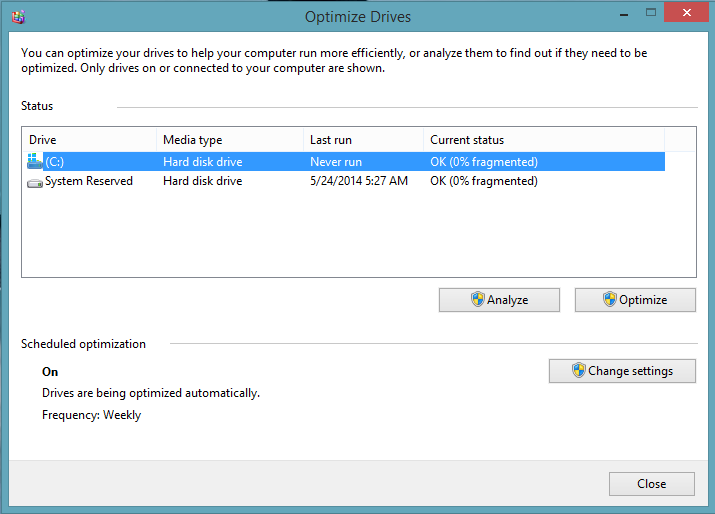Click the bold 'On' scheduled status
This screenshot has width=715, height=514.
pyautogui.click(x=50, y=372)
